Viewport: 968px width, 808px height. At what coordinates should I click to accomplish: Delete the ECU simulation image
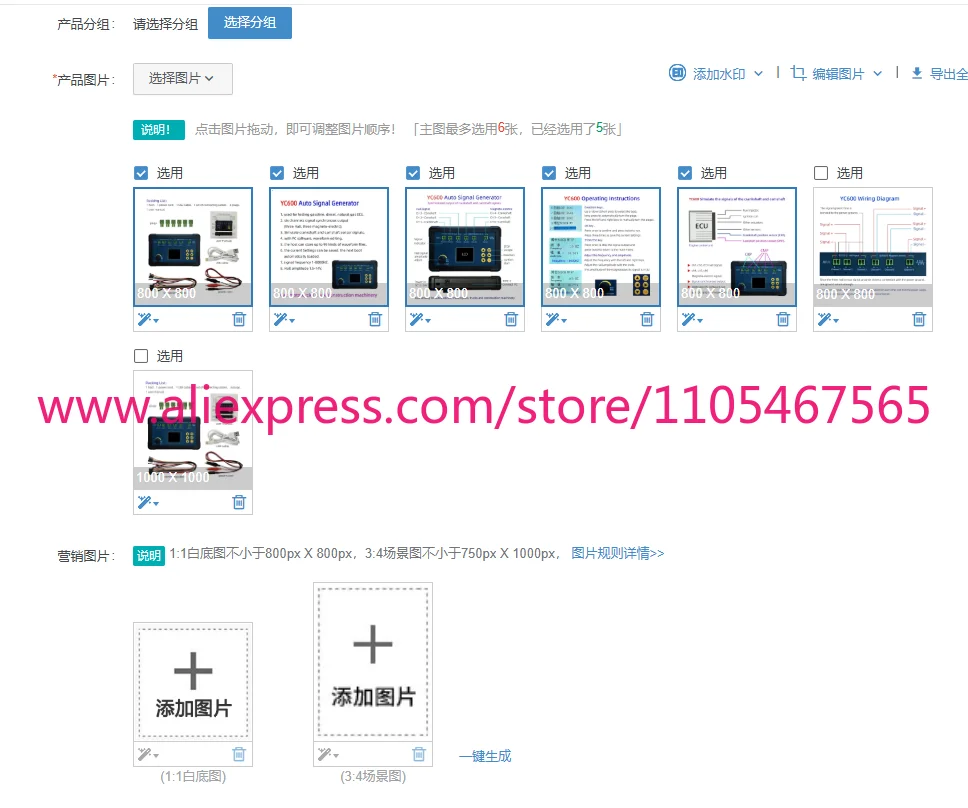point(783,319)
